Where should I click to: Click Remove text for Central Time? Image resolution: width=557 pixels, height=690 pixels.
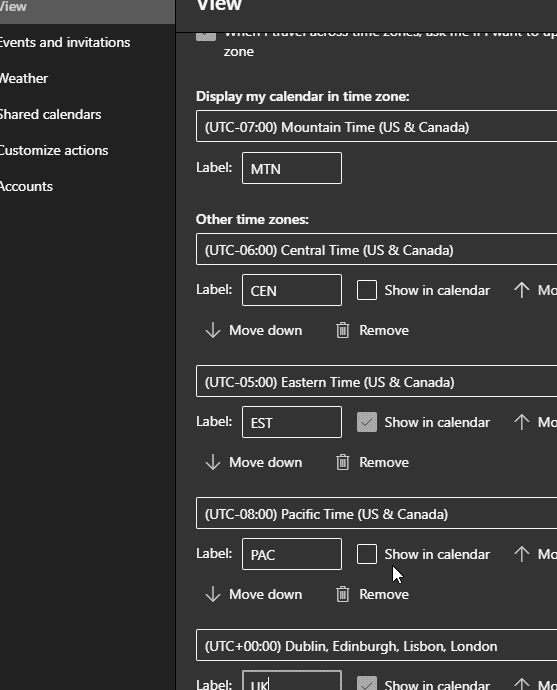[384, 330]
